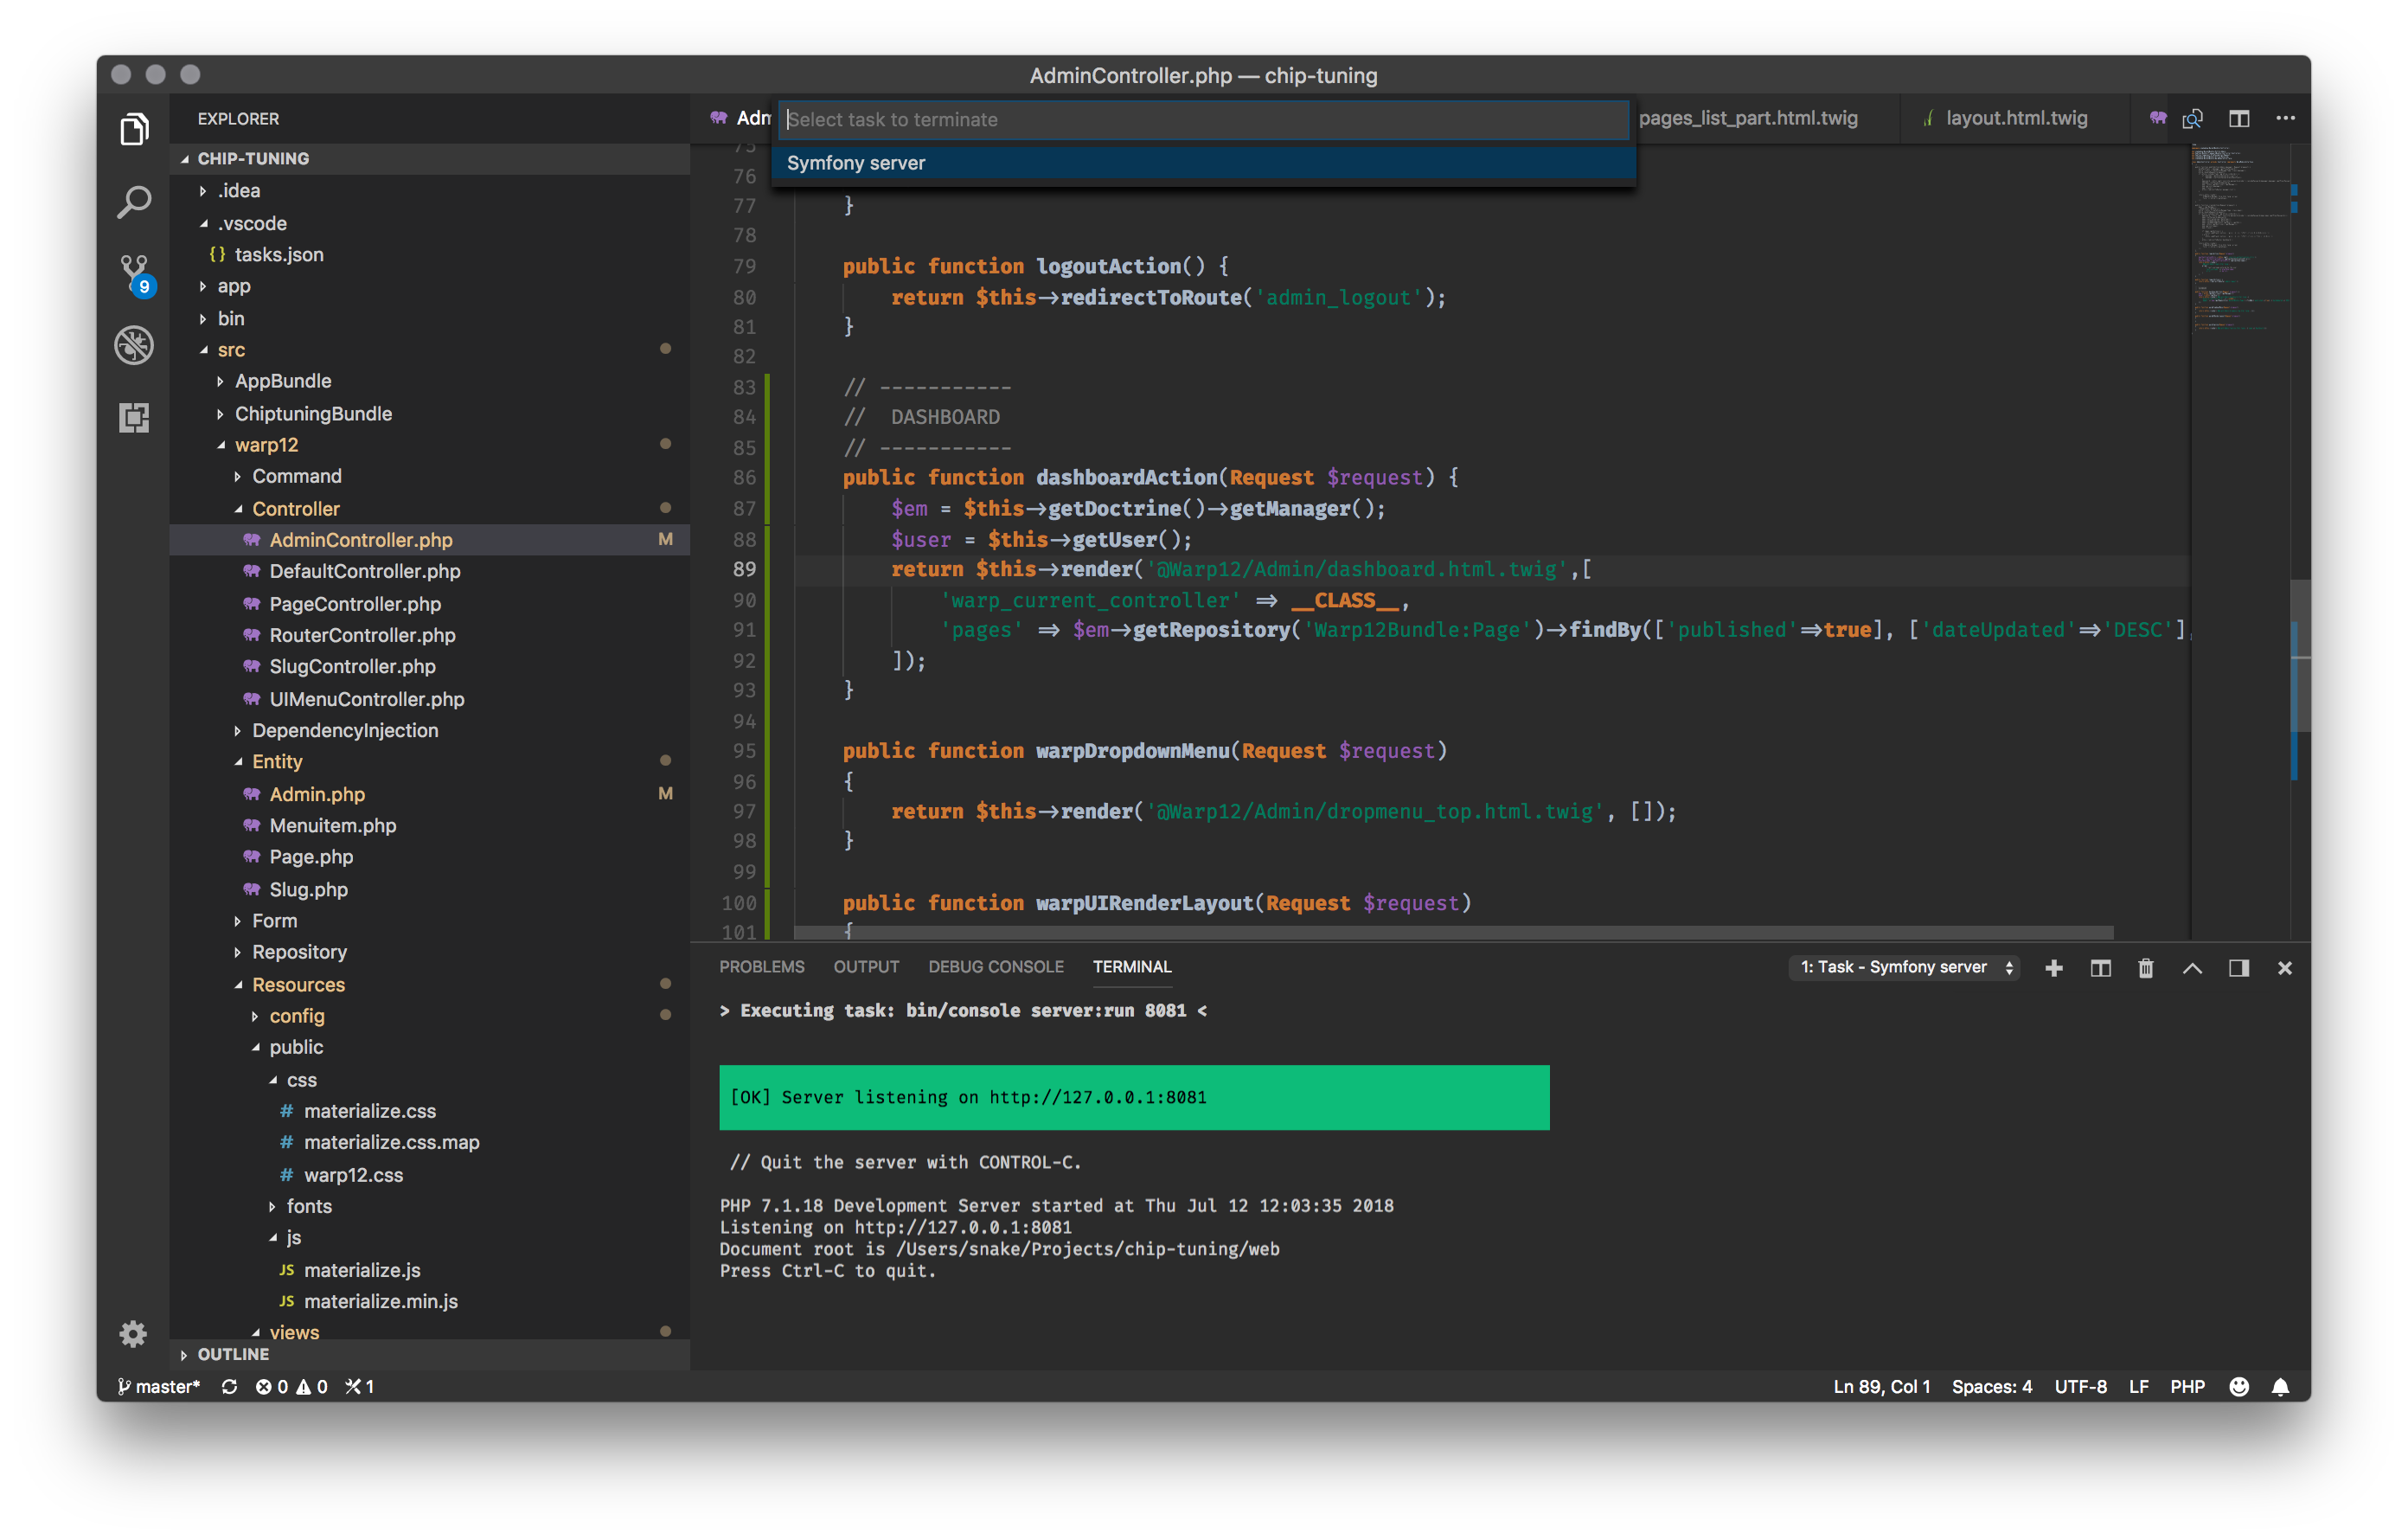Screen dimensions: 2408x1540
Task: Open terminal selector Task - Symfony server
Action: pos(1904,967)
